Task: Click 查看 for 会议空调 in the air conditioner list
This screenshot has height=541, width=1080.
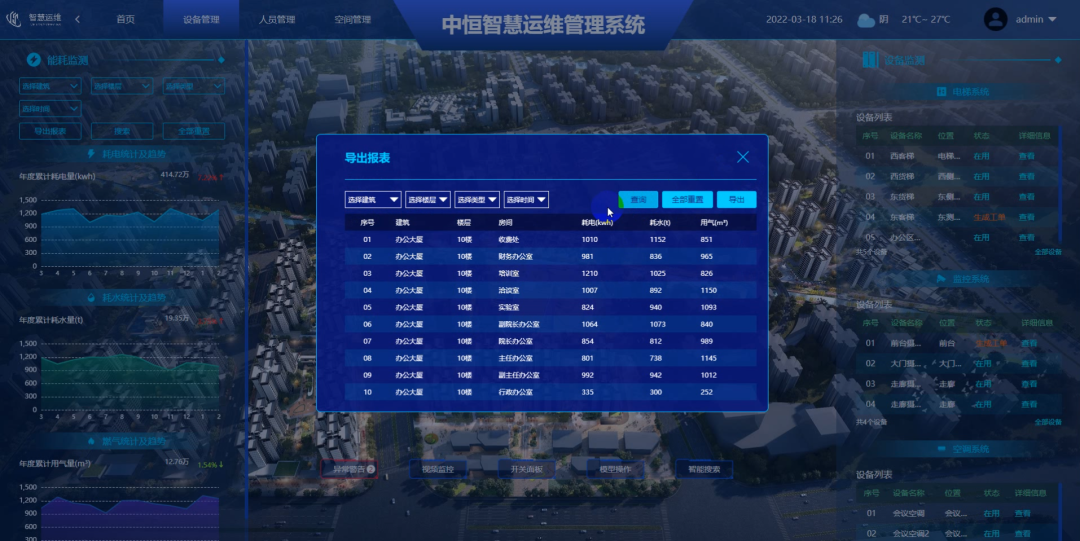Action: pyautogui.click(x=1022, y=513)
